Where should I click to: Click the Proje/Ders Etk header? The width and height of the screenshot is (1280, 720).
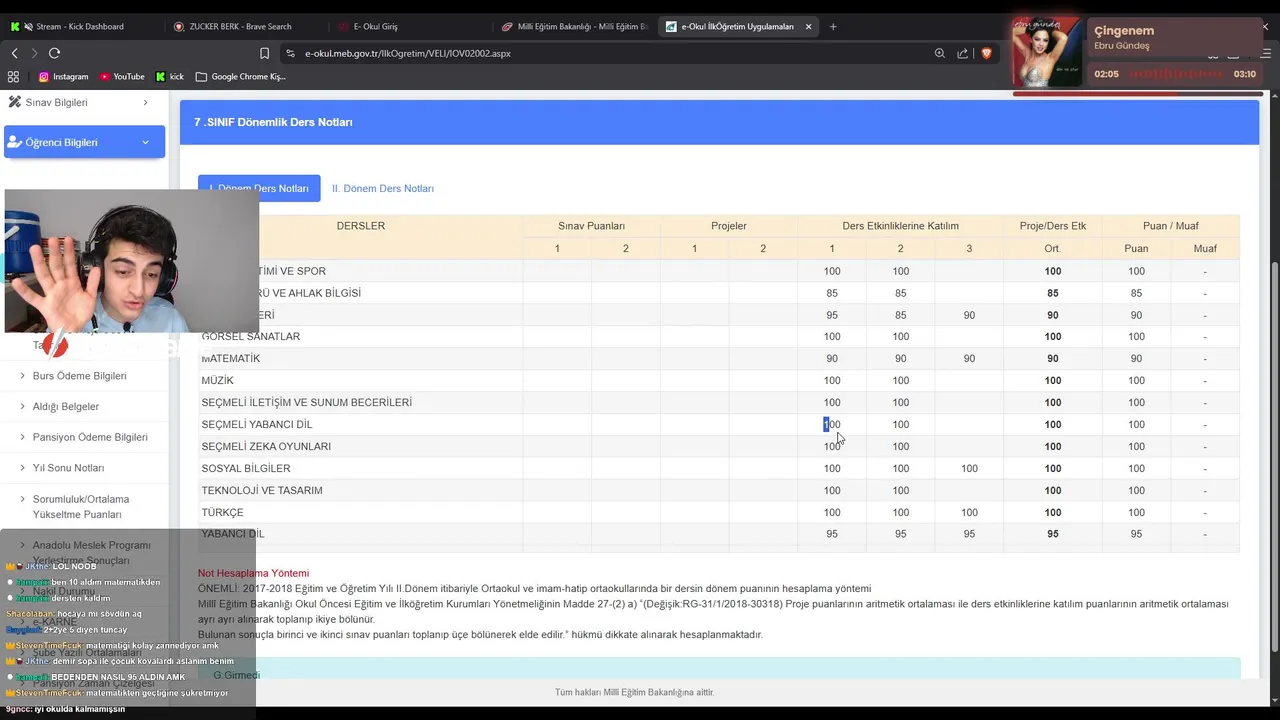(x=1053, y=226)
